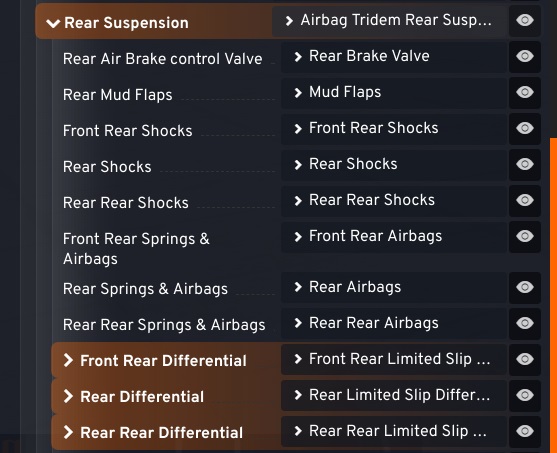Screen dimensions: 557x453
Task: Open the Mud Flaps part selector
Action: [x=394, y=92]
